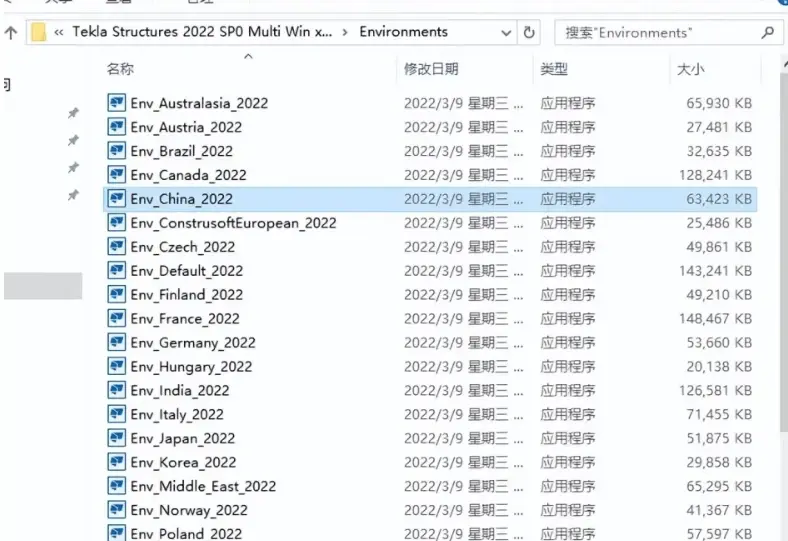Click the 128,241 KB size value
The height and width of the screenshot is (541, 788).
(x=716, y=175)
